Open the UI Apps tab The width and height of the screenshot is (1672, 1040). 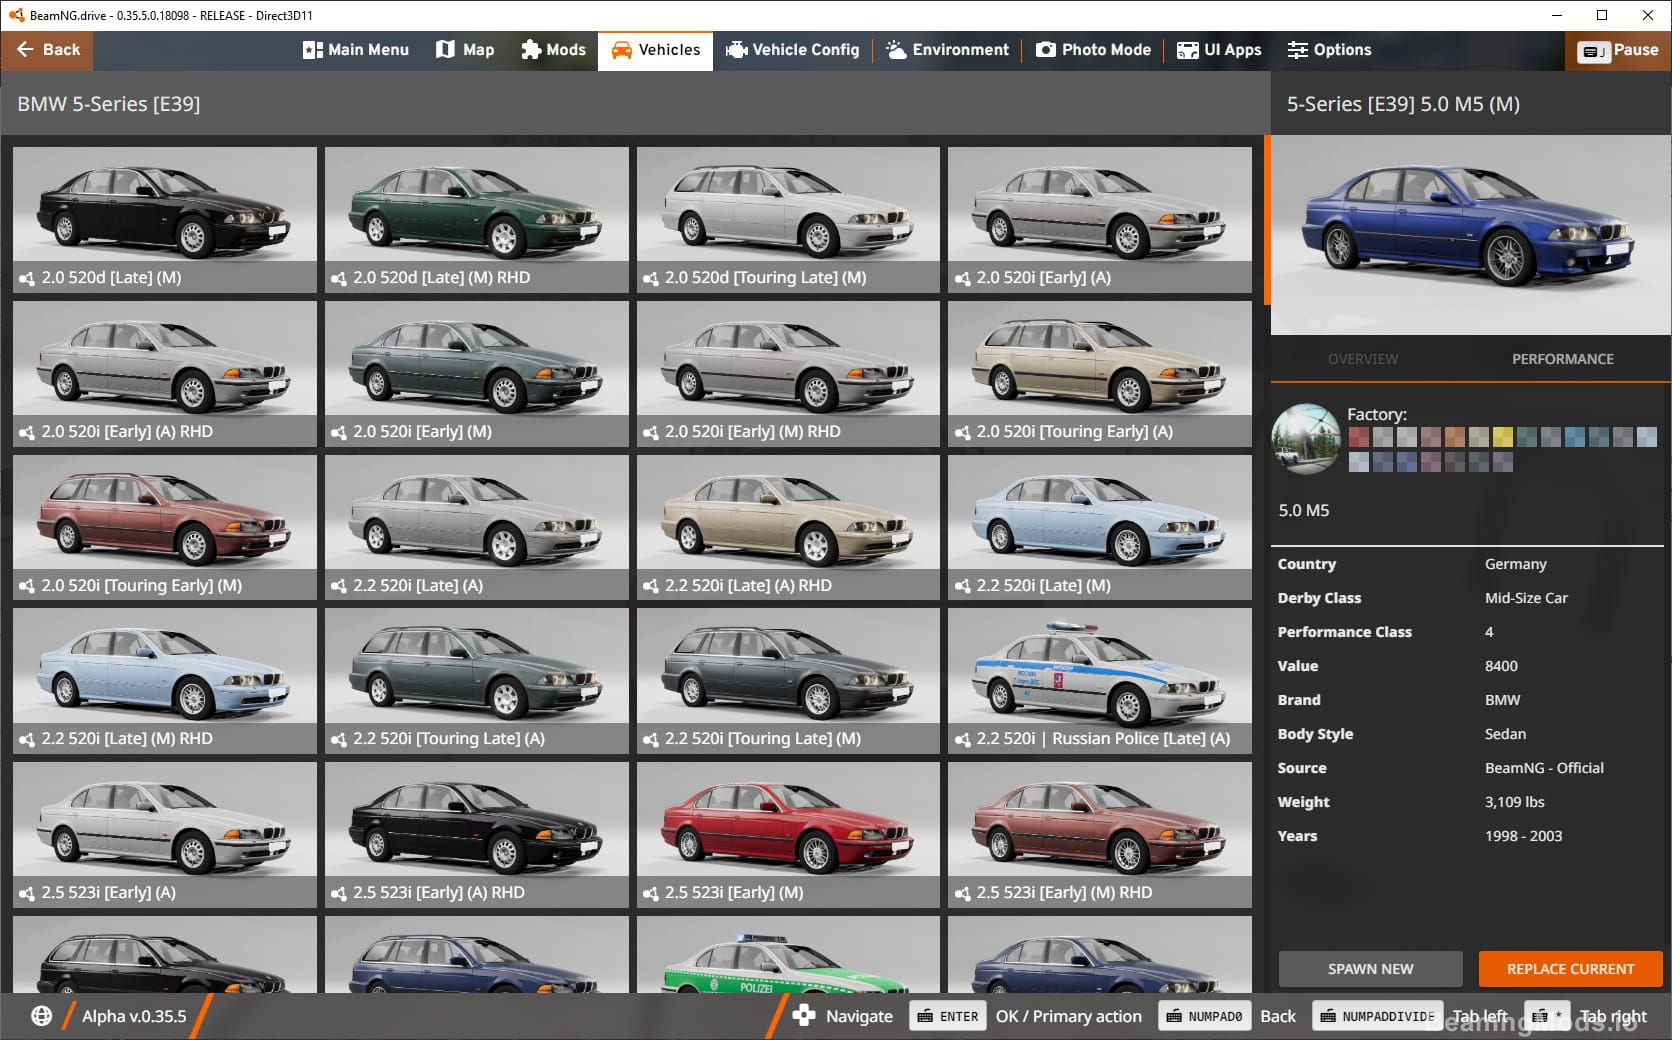pyautogui.click(x=1219, y=50)
